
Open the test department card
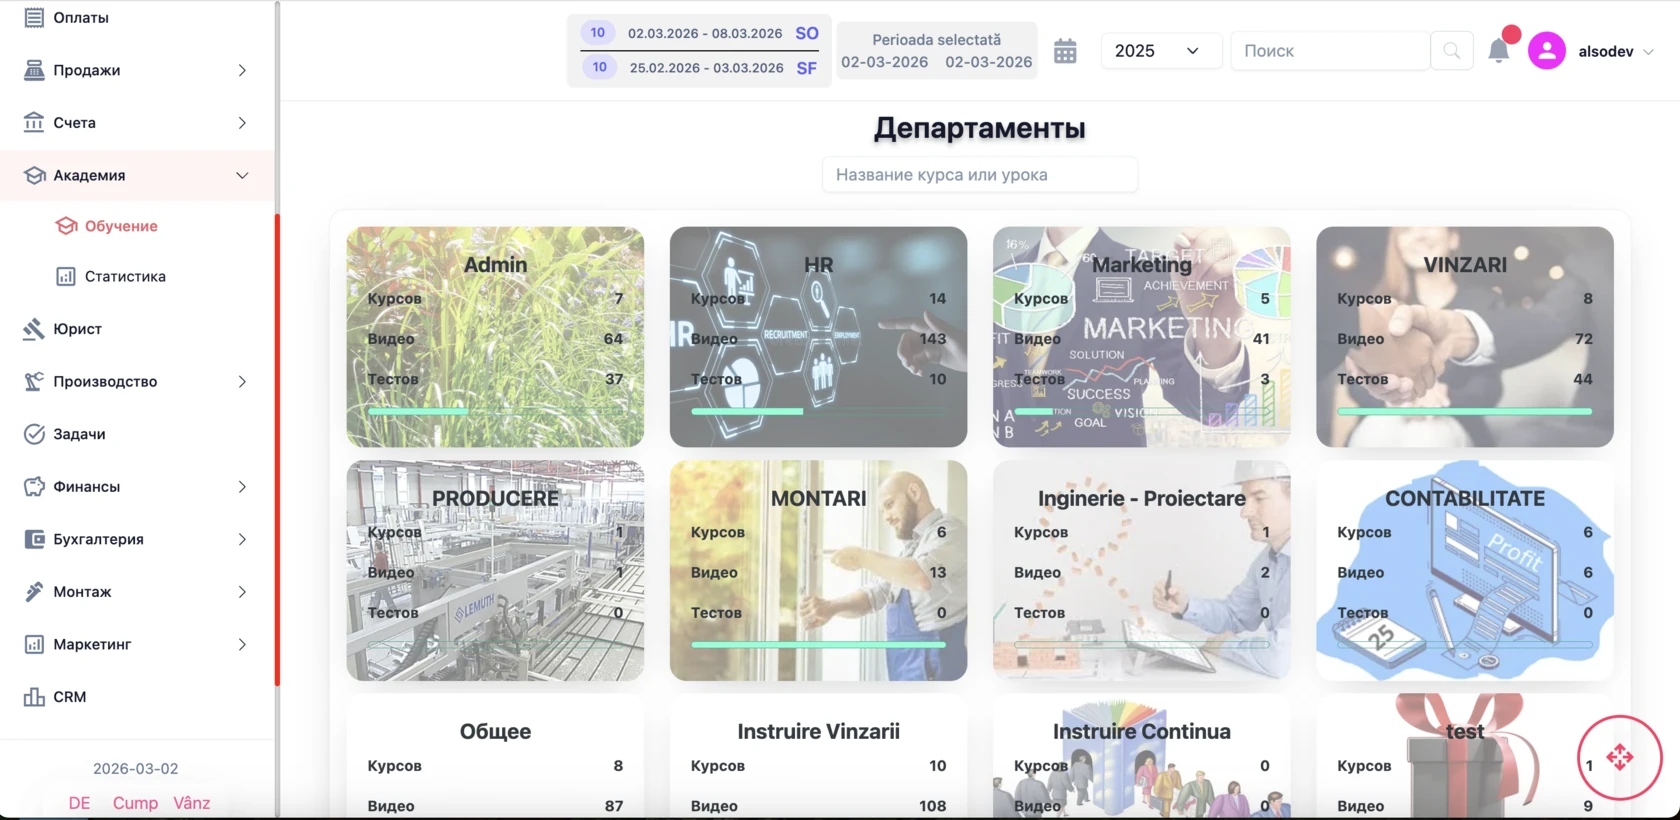1465,757
